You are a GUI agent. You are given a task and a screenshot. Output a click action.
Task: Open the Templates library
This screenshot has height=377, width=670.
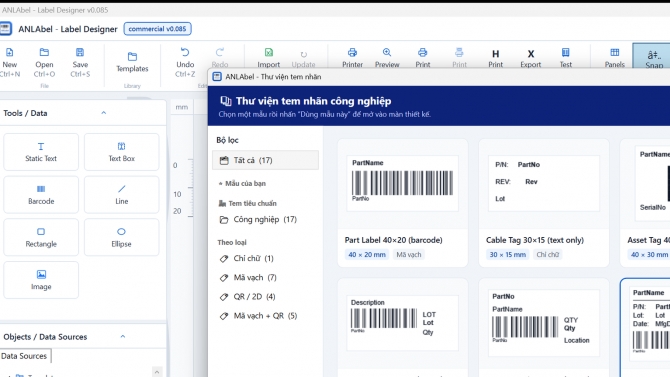pos(132,62)
